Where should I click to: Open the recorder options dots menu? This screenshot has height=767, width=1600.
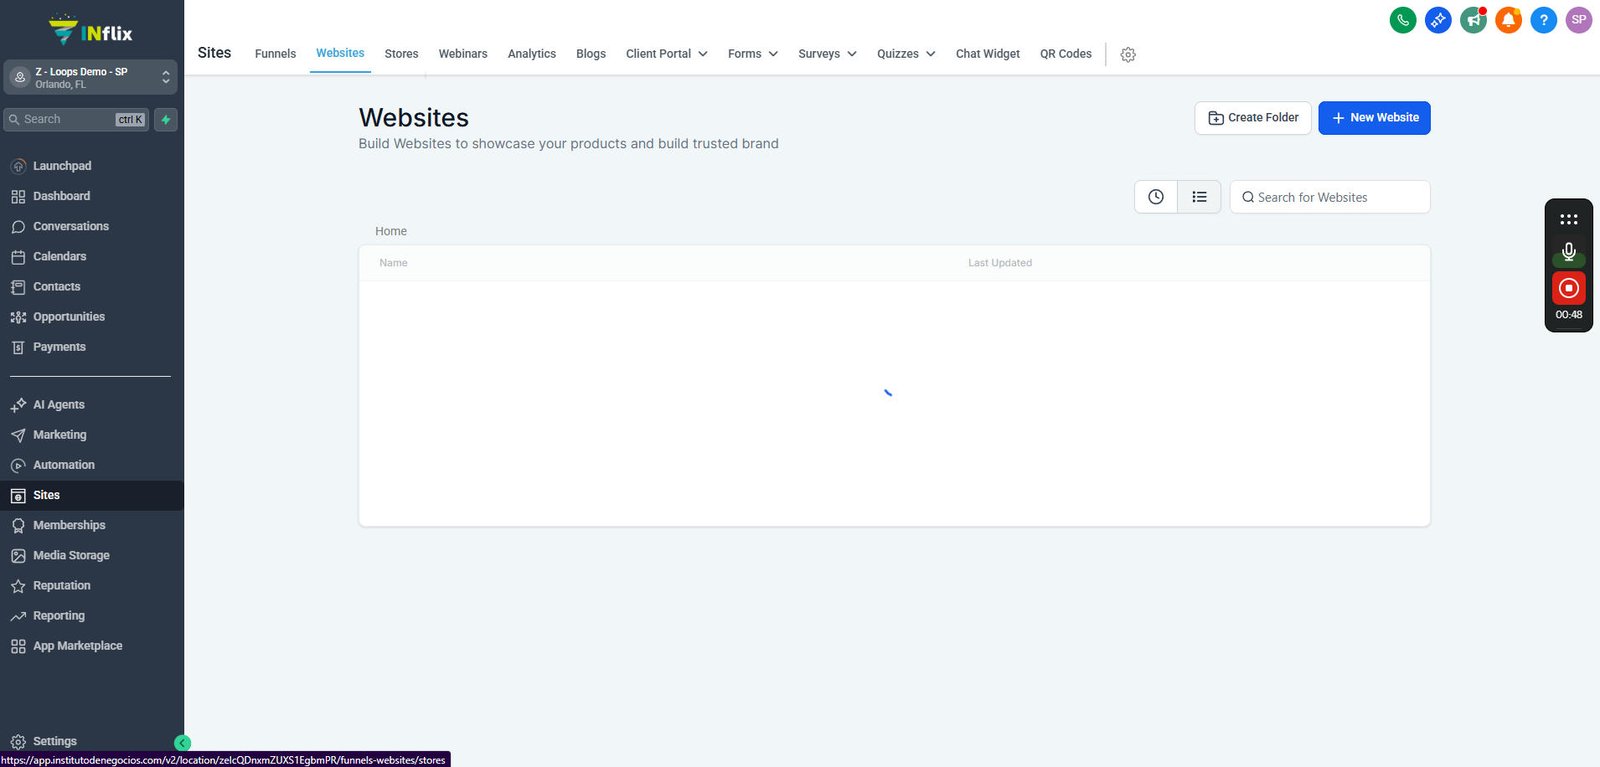tap(1569, 219)
